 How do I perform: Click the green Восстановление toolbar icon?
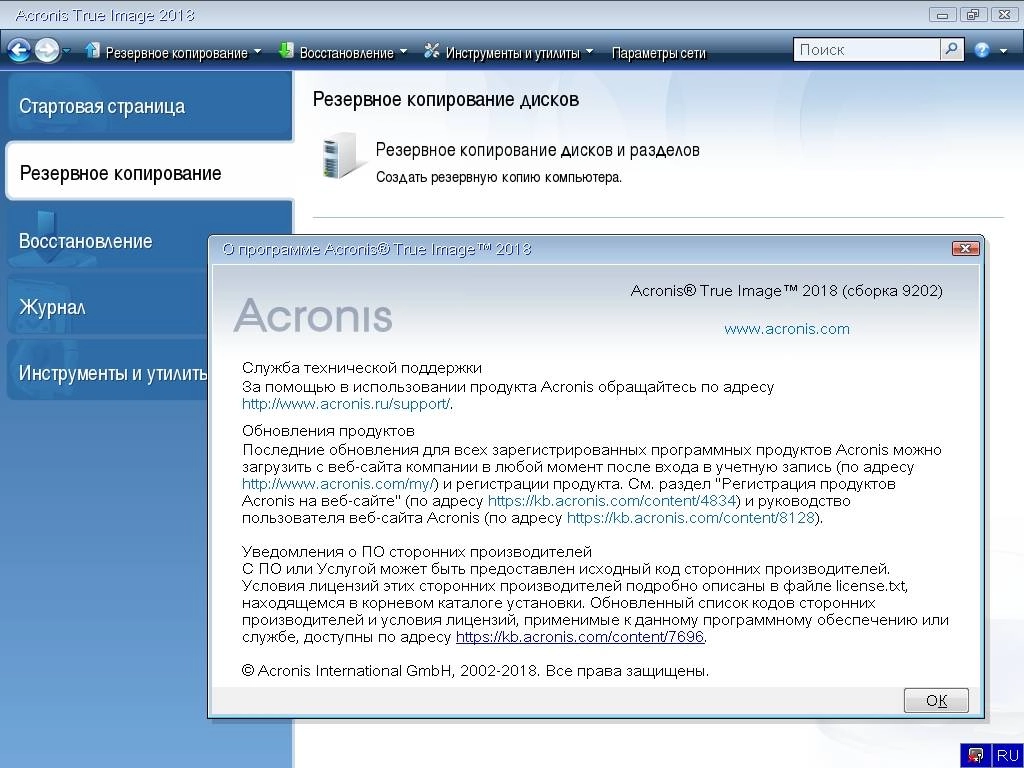[285, 50]
